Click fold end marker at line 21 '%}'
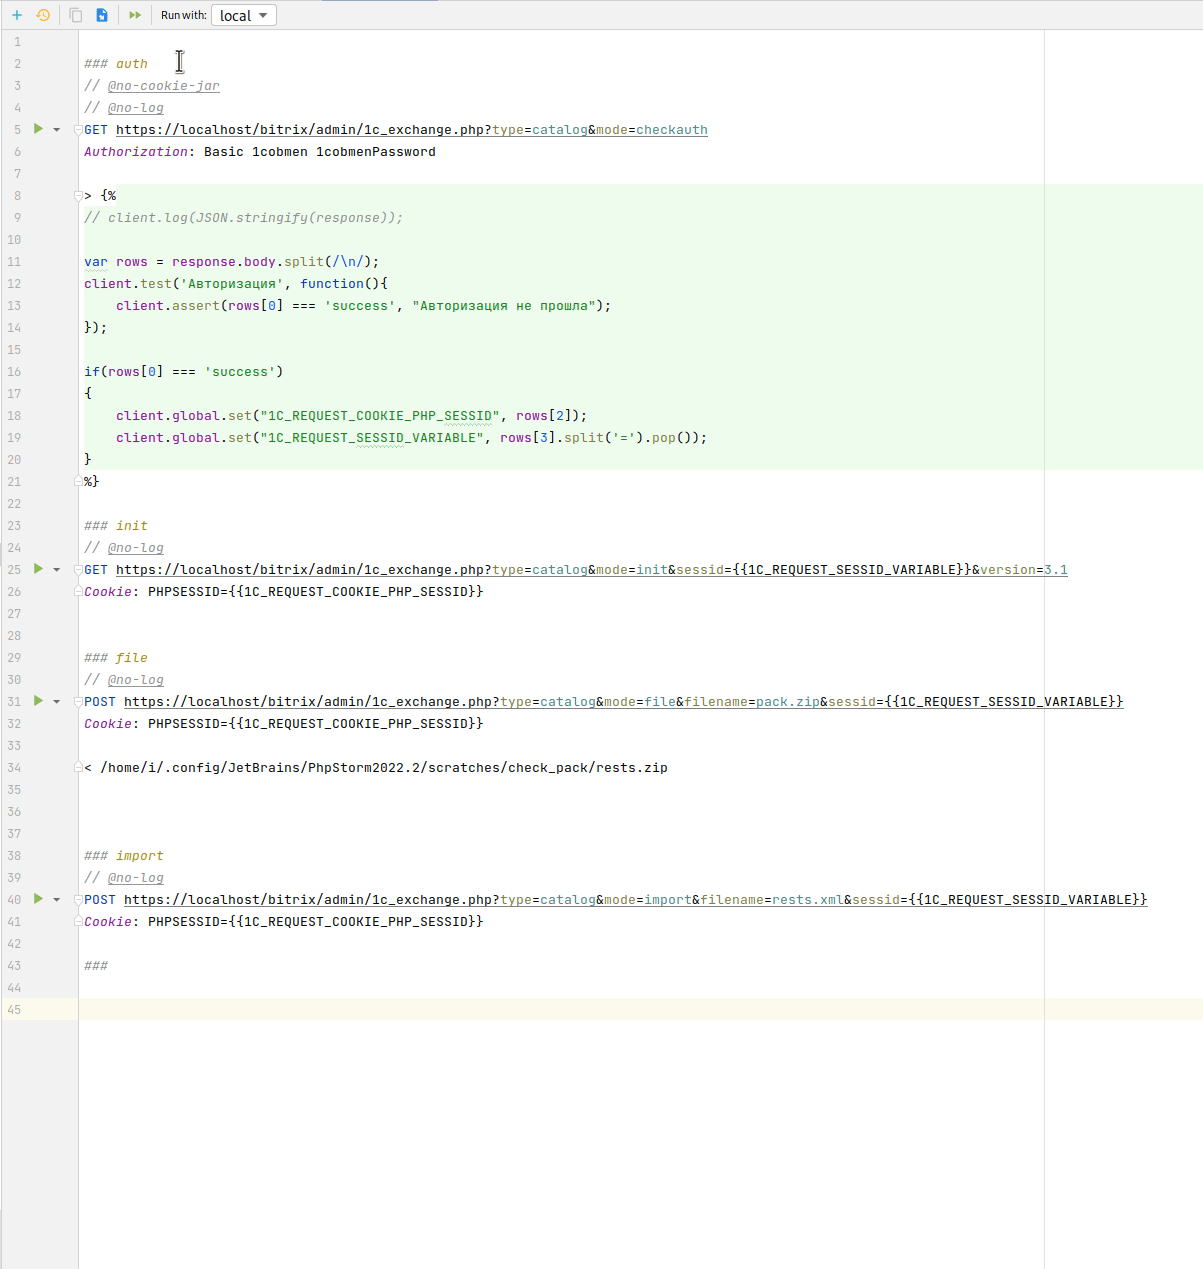This screenshot has height=1269, width=1203. pos(78,481)
